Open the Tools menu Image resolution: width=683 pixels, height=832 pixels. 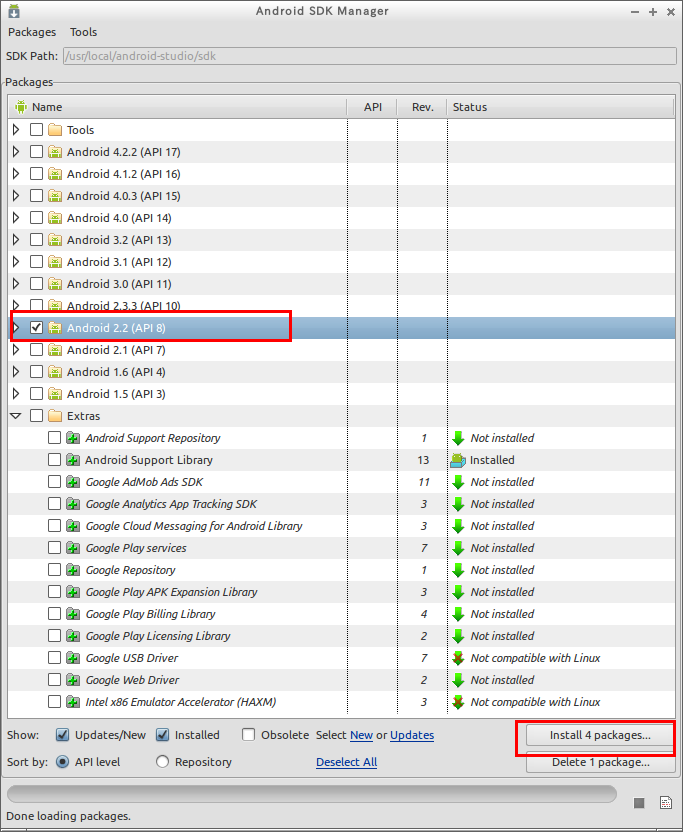tap(83, 32)
